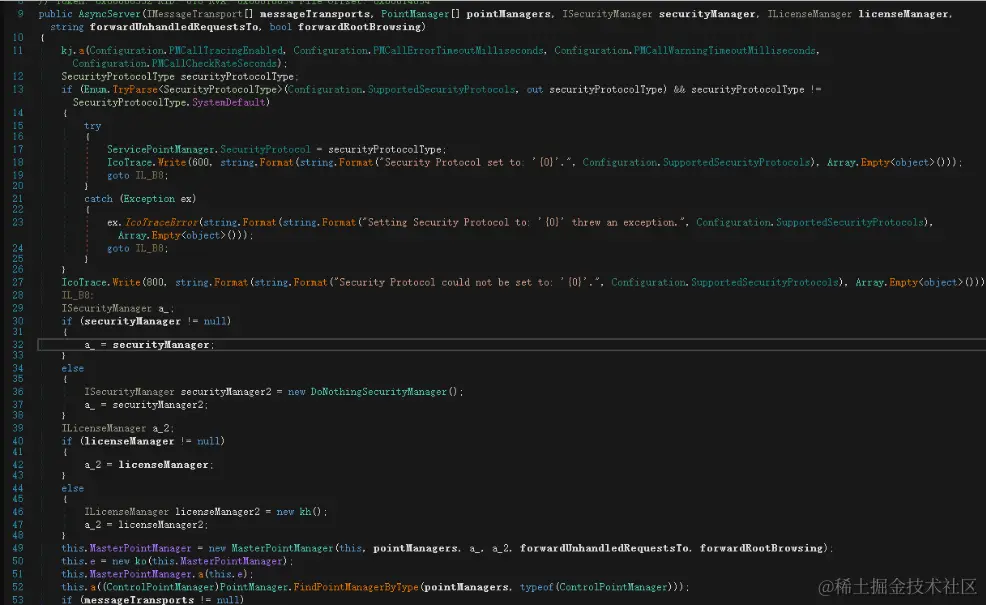Click goto IL_B8 on line 19

click(x=136, y=175)
